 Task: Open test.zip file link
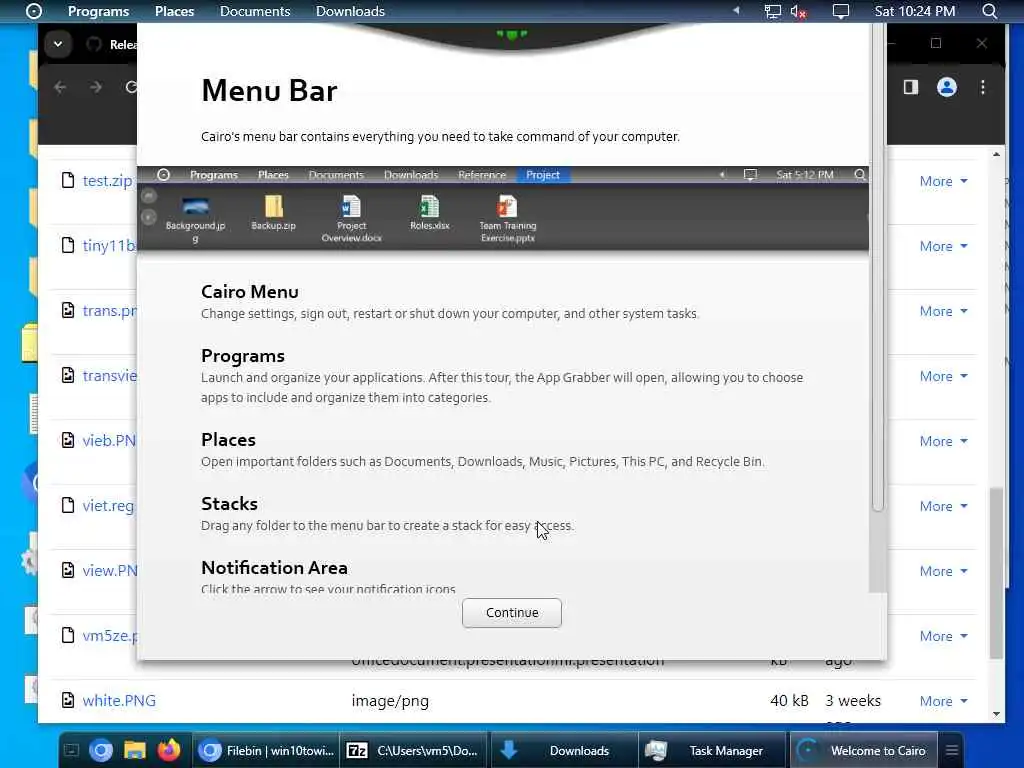(107, 180)
